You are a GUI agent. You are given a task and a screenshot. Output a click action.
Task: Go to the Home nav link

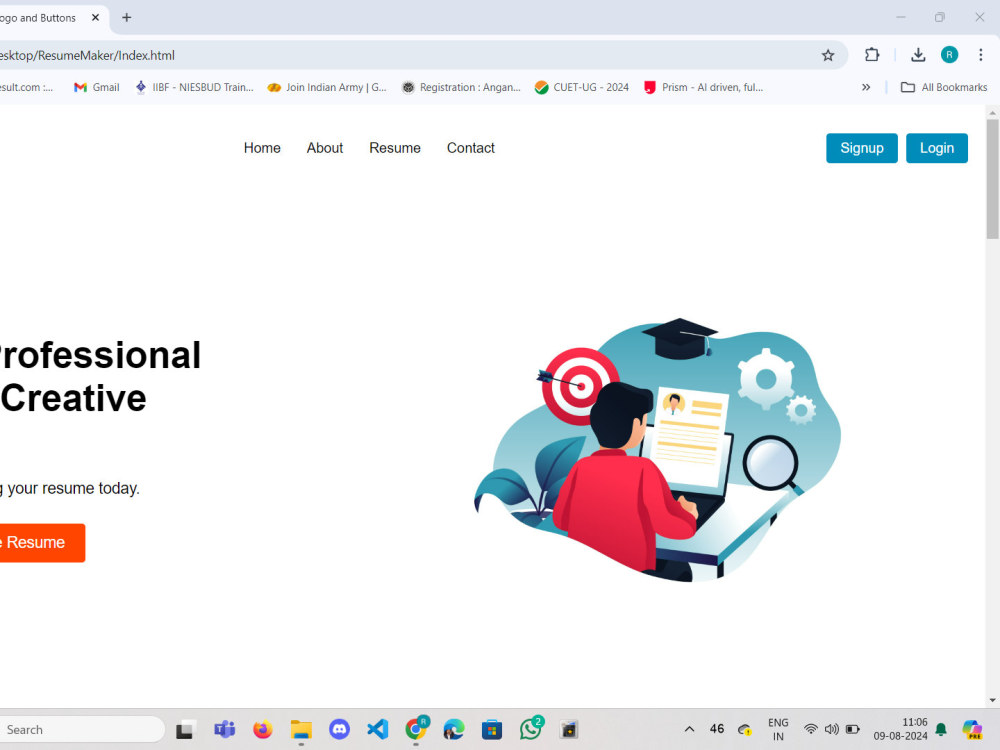point(262,148)
